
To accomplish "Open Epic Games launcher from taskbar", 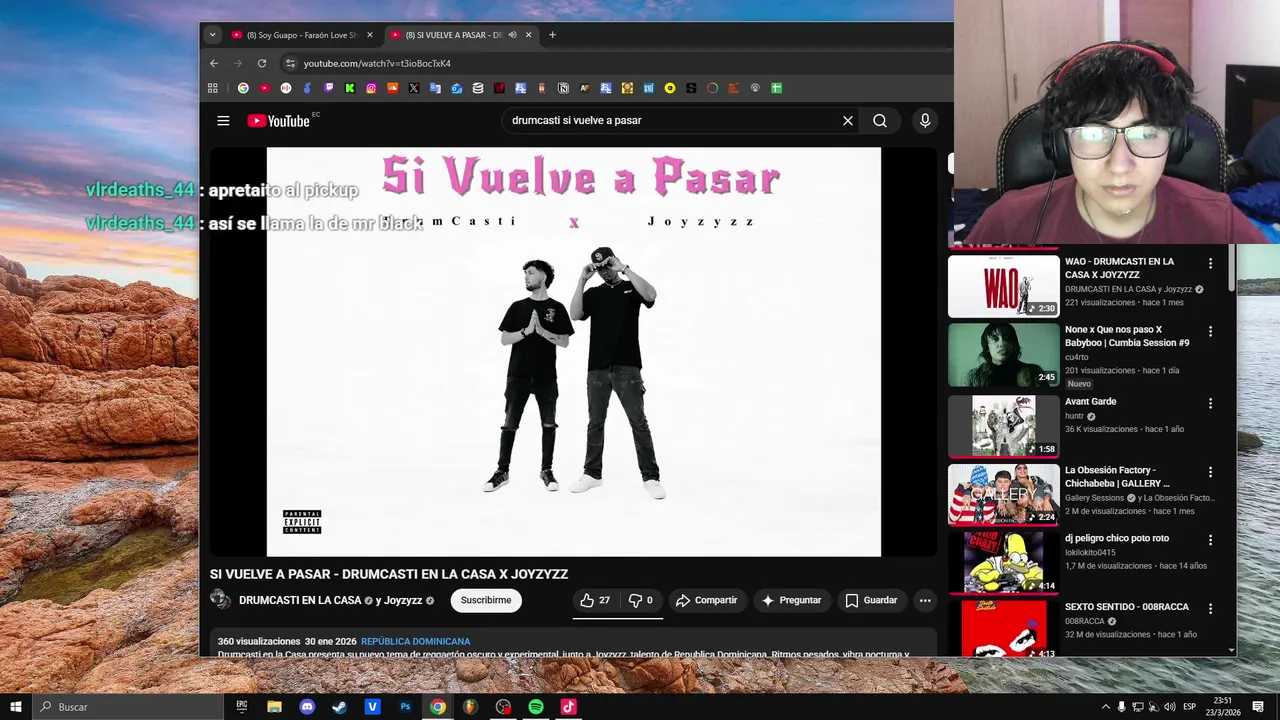I will (241, 707).
